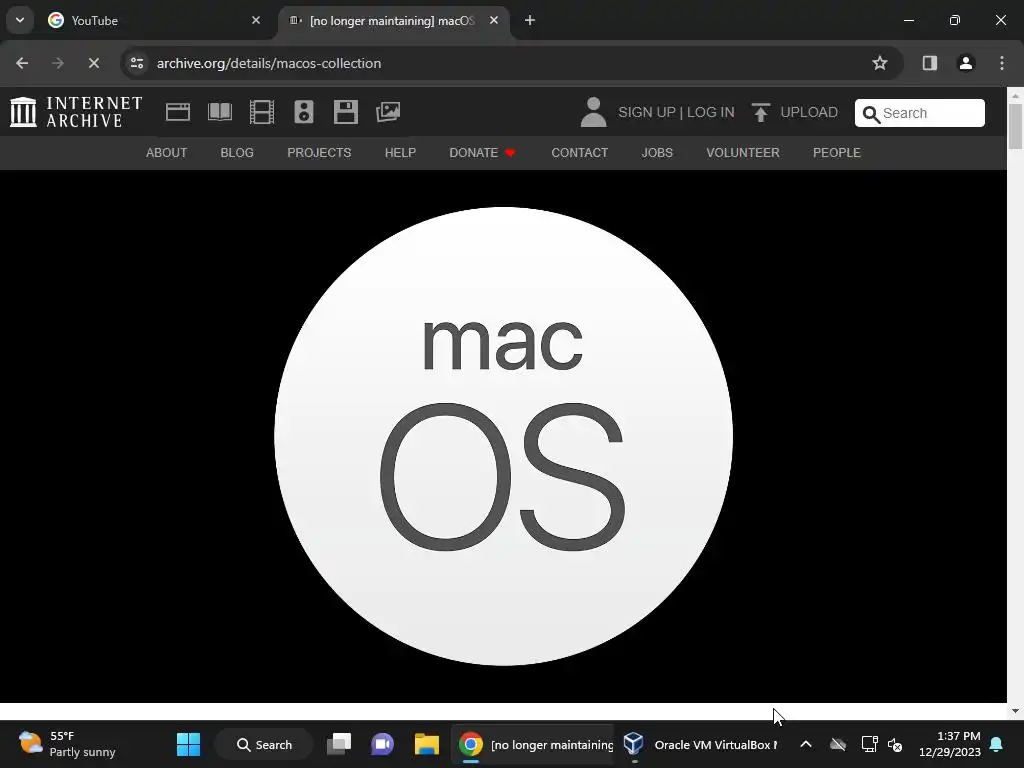Screen dimensions: 1024x768
Task: Open the JOBS menu item
Action: click(657, 153)
